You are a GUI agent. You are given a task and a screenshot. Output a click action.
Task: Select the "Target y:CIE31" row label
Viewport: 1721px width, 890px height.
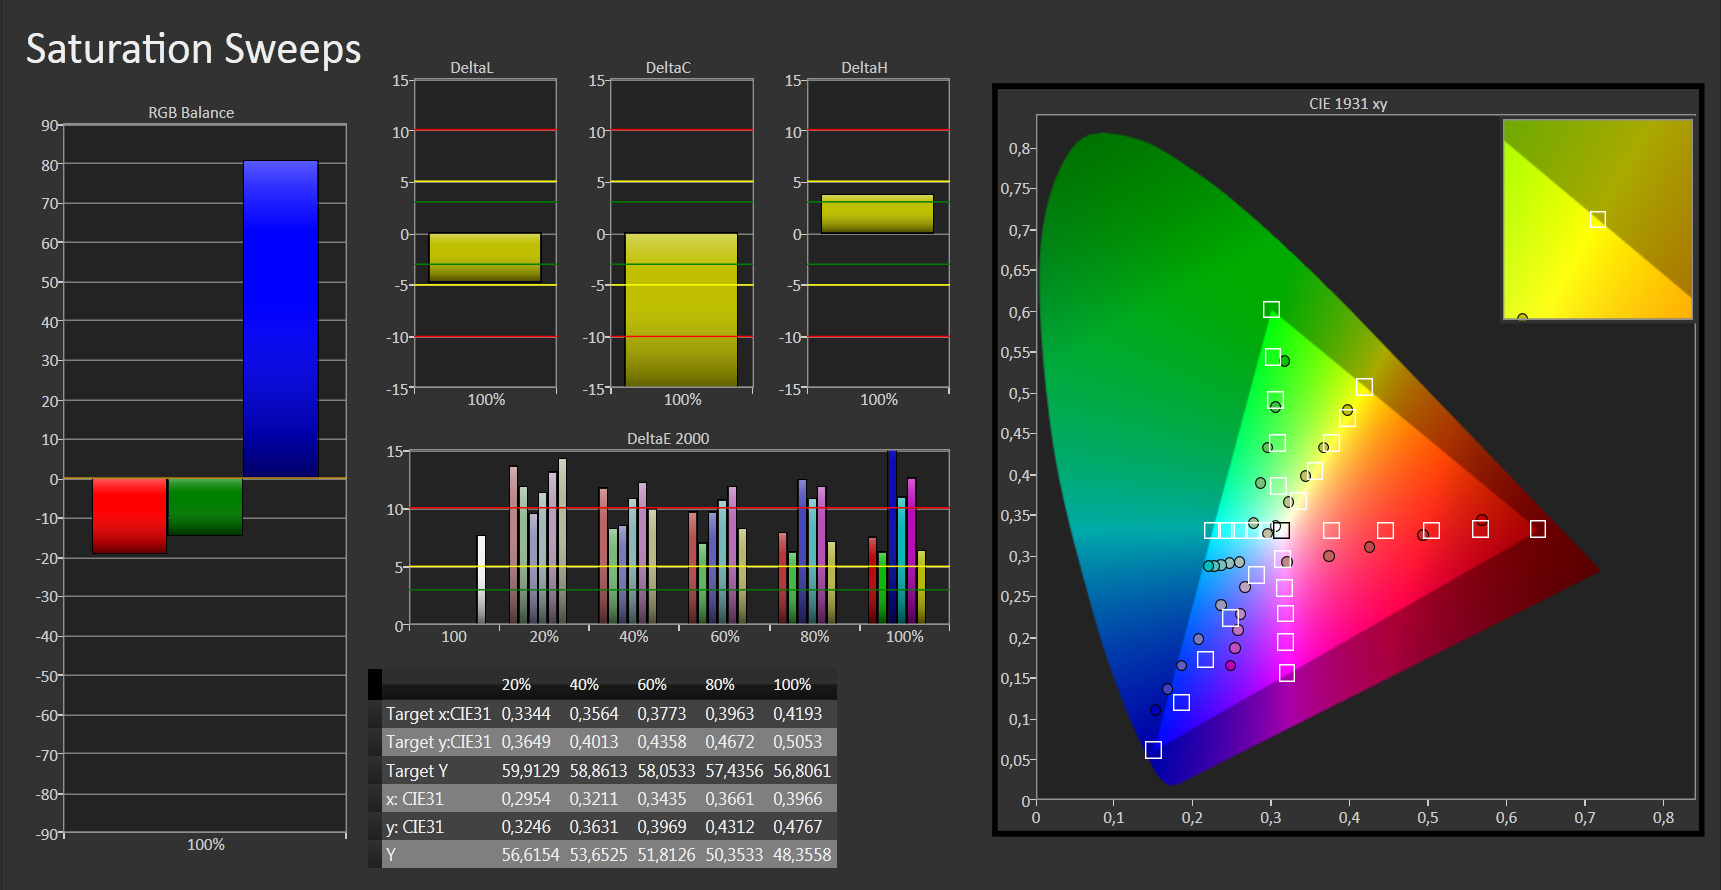point(439,742)
